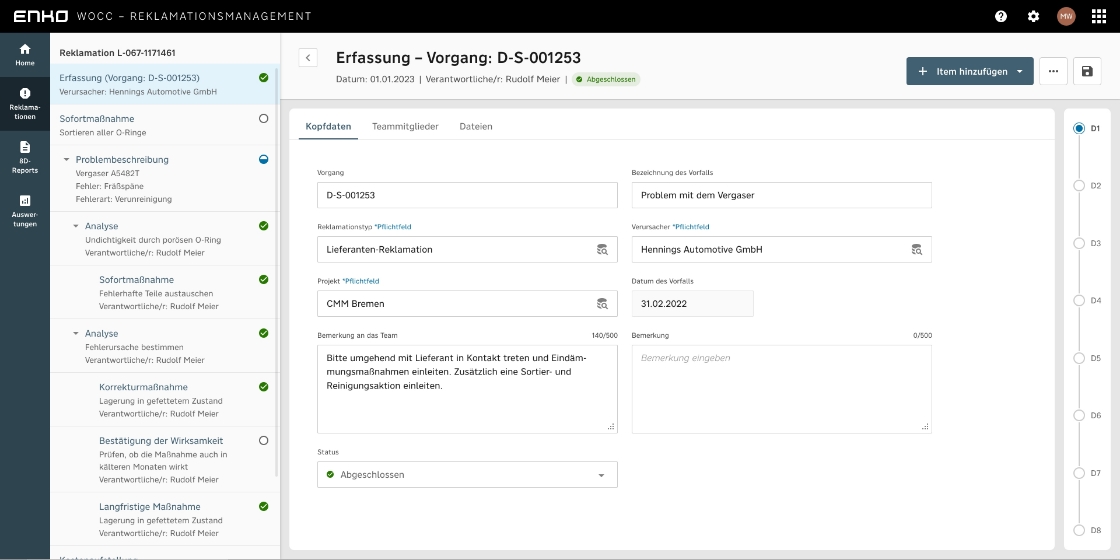This screenshot has width=1120, height=560.
Task: Open the apps grid launcher
Action: 1099,16
